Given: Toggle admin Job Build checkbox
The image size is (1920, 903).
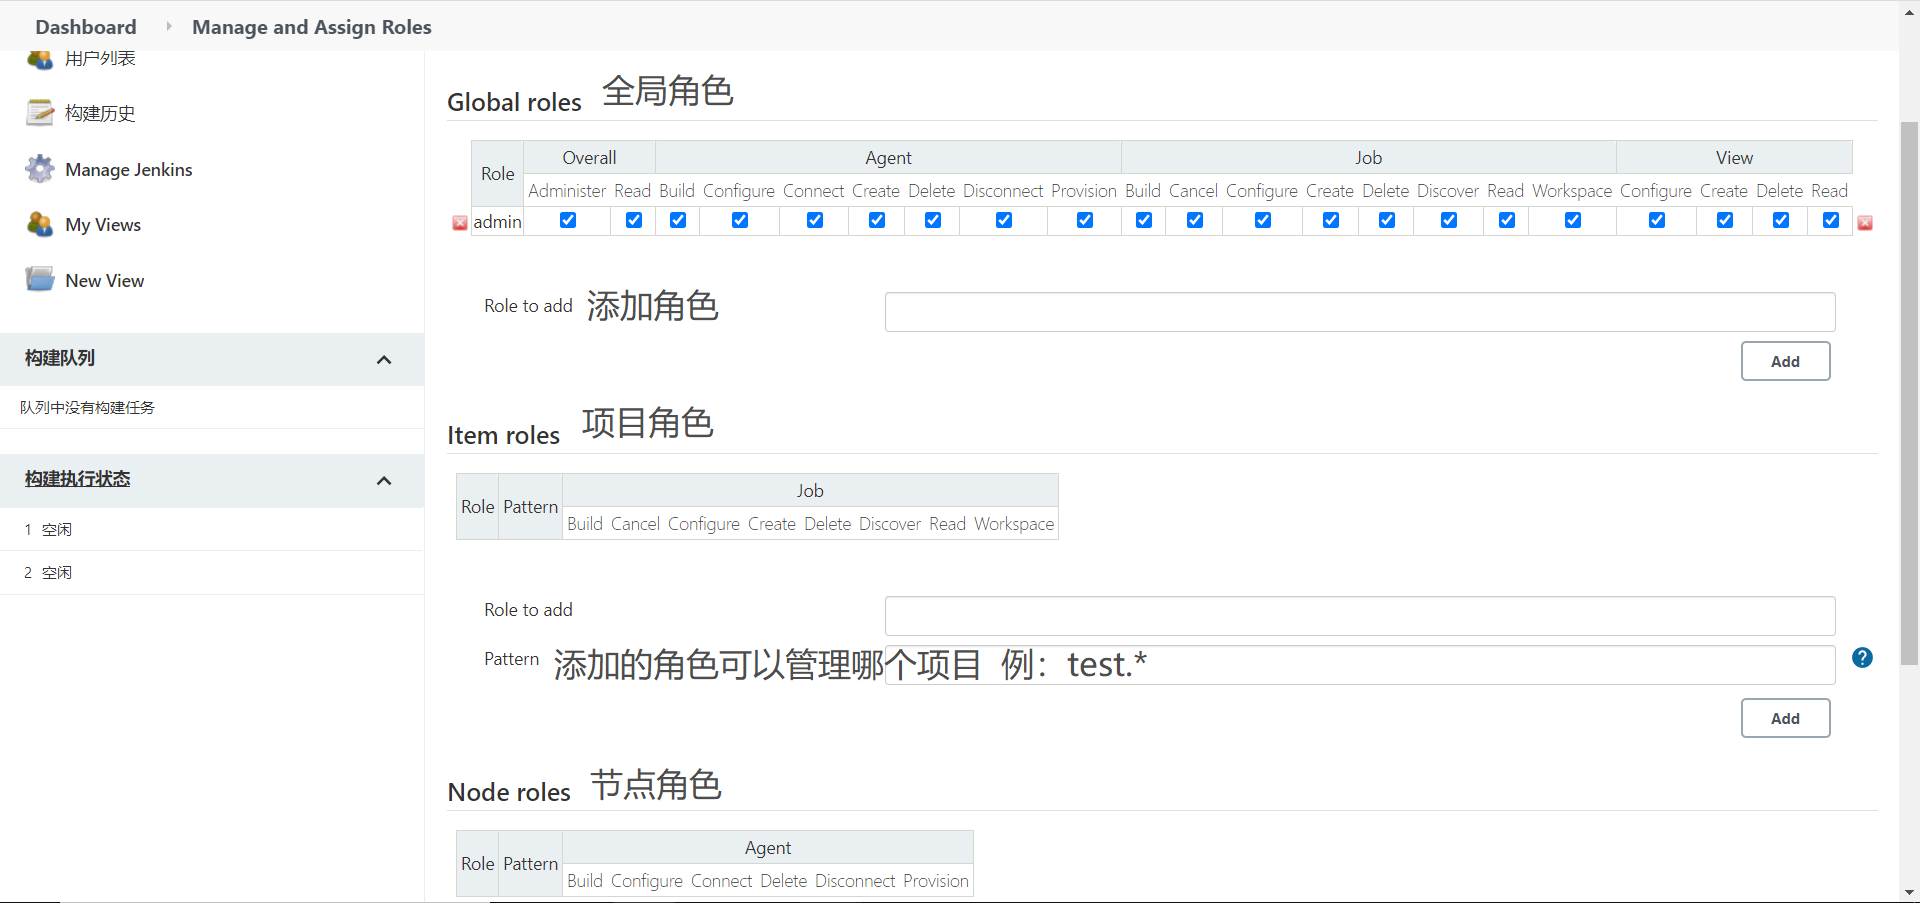Looking at the screenshot, I should point(1144,220).
